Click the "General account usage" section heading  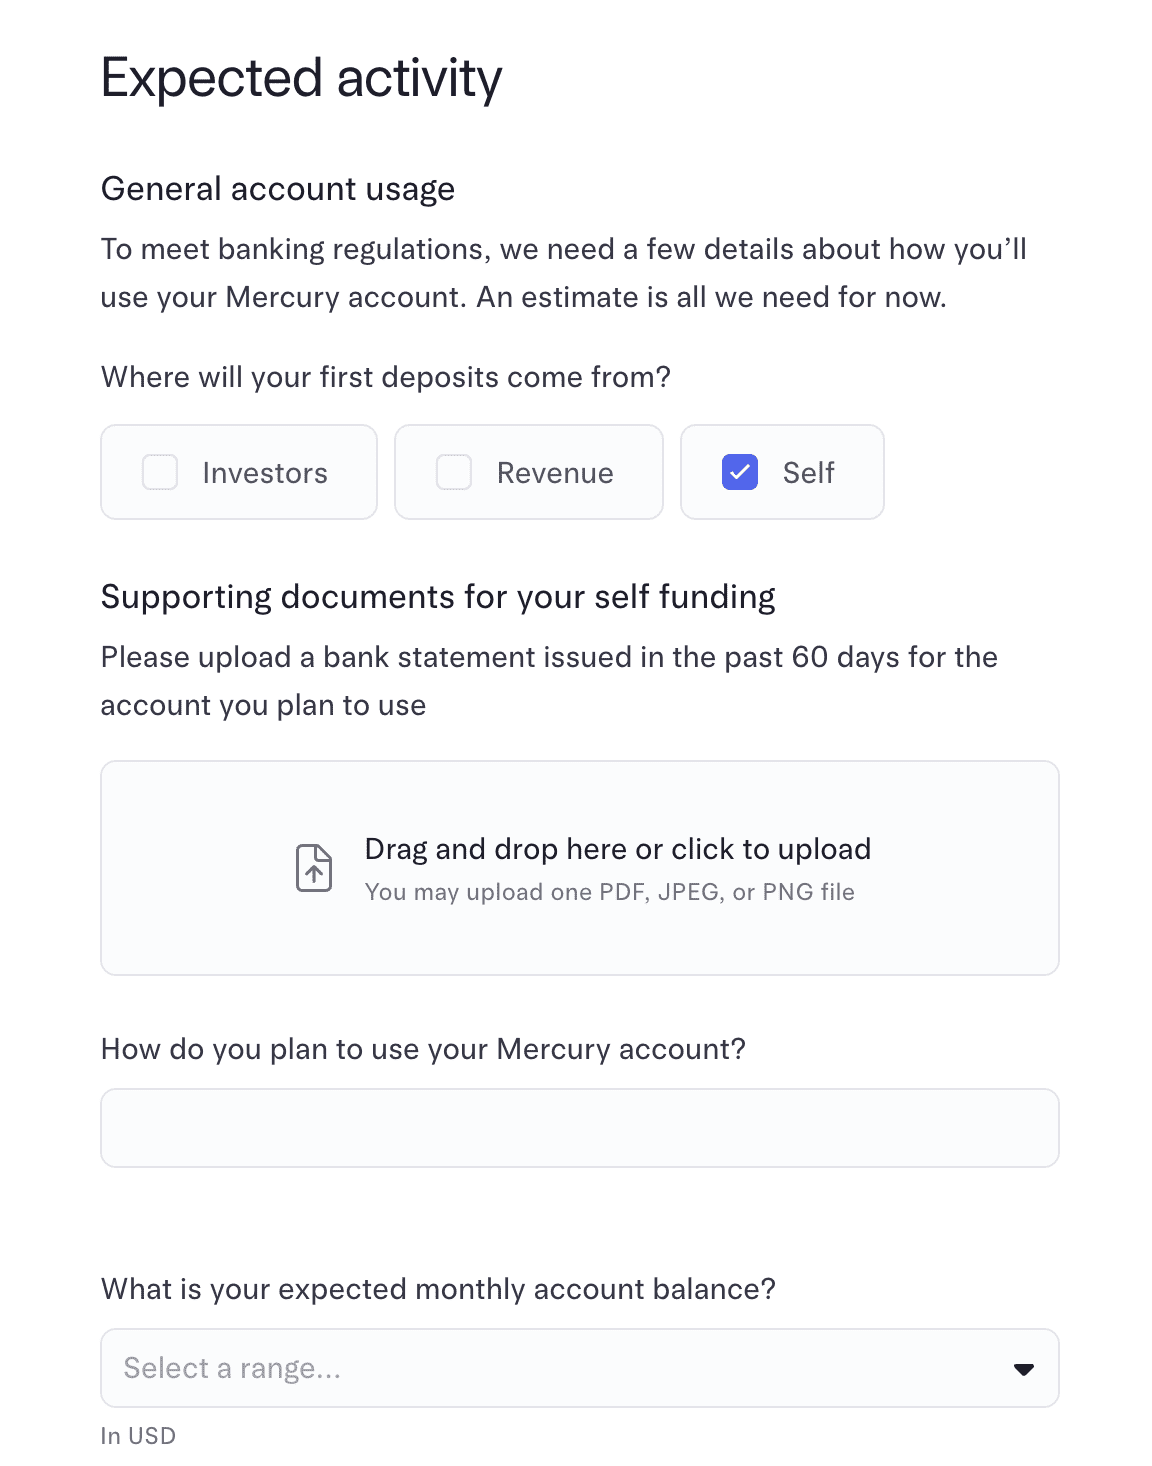278,189
